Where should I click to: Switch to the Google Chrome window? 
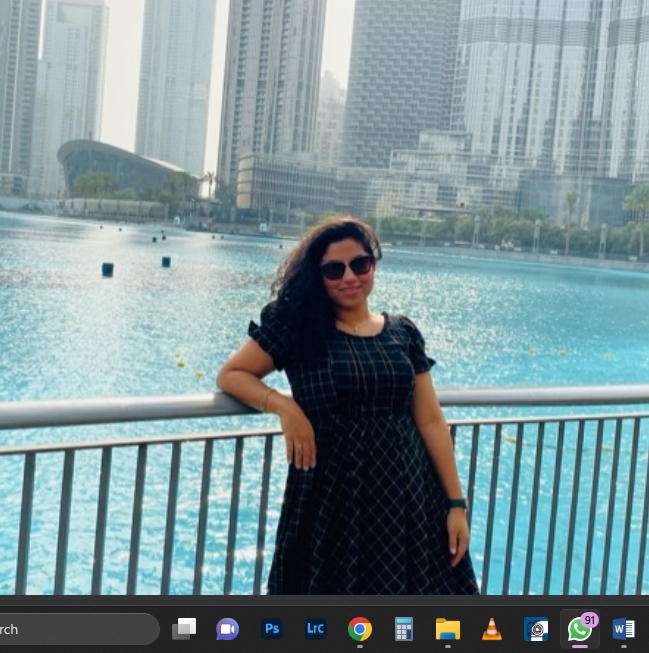[359, 629]
